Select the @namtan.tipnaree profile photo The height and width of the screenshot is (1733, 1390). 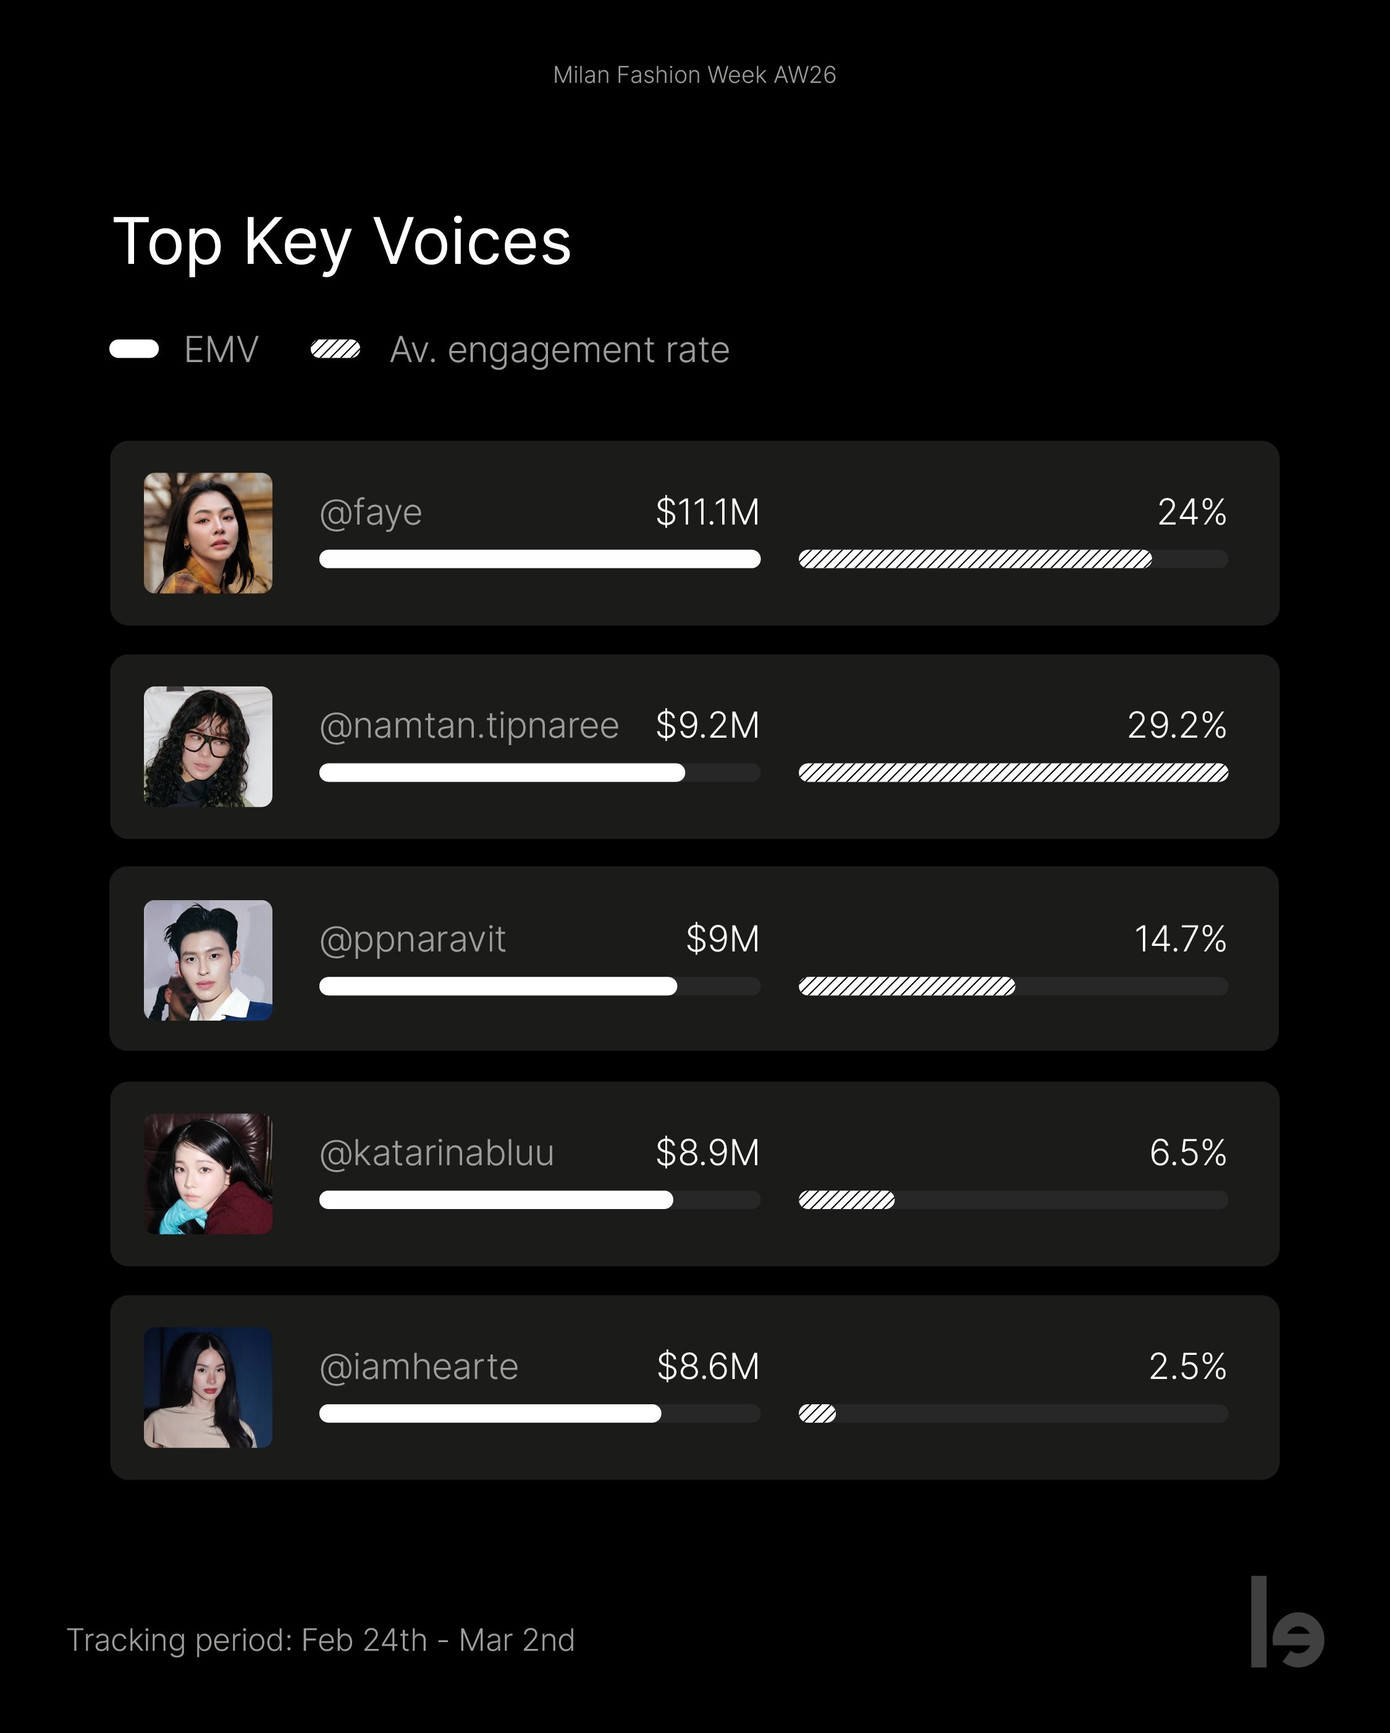coord(208,747)
